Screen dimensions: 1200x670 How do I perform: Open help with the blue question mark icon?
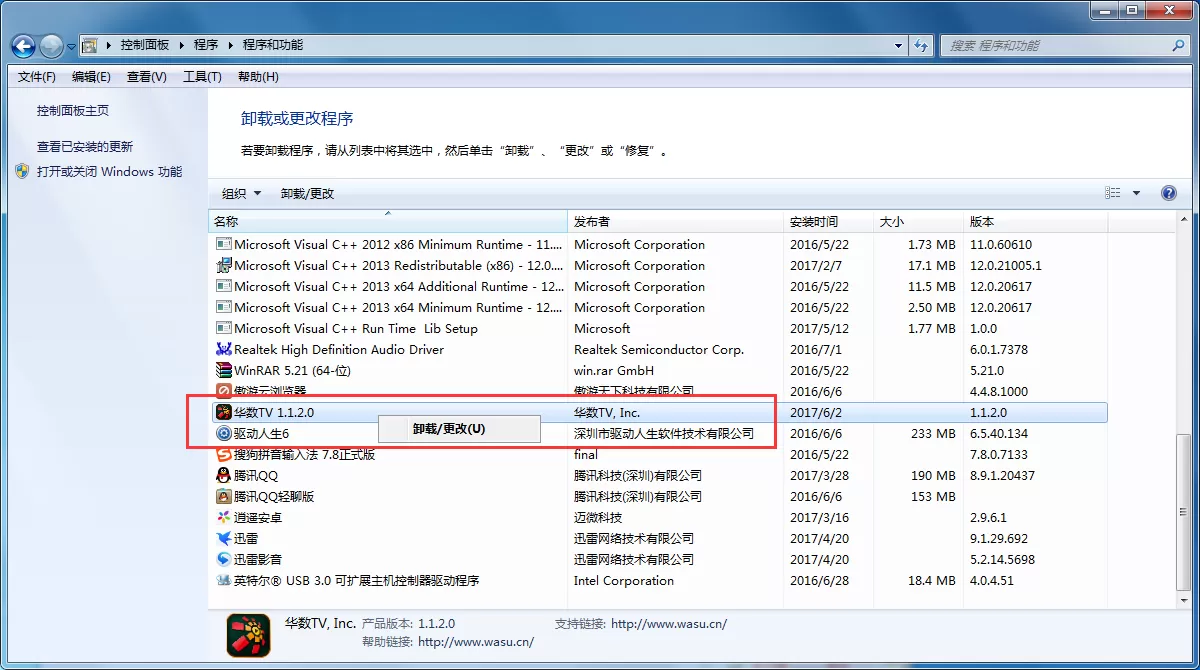(1168, 193)
